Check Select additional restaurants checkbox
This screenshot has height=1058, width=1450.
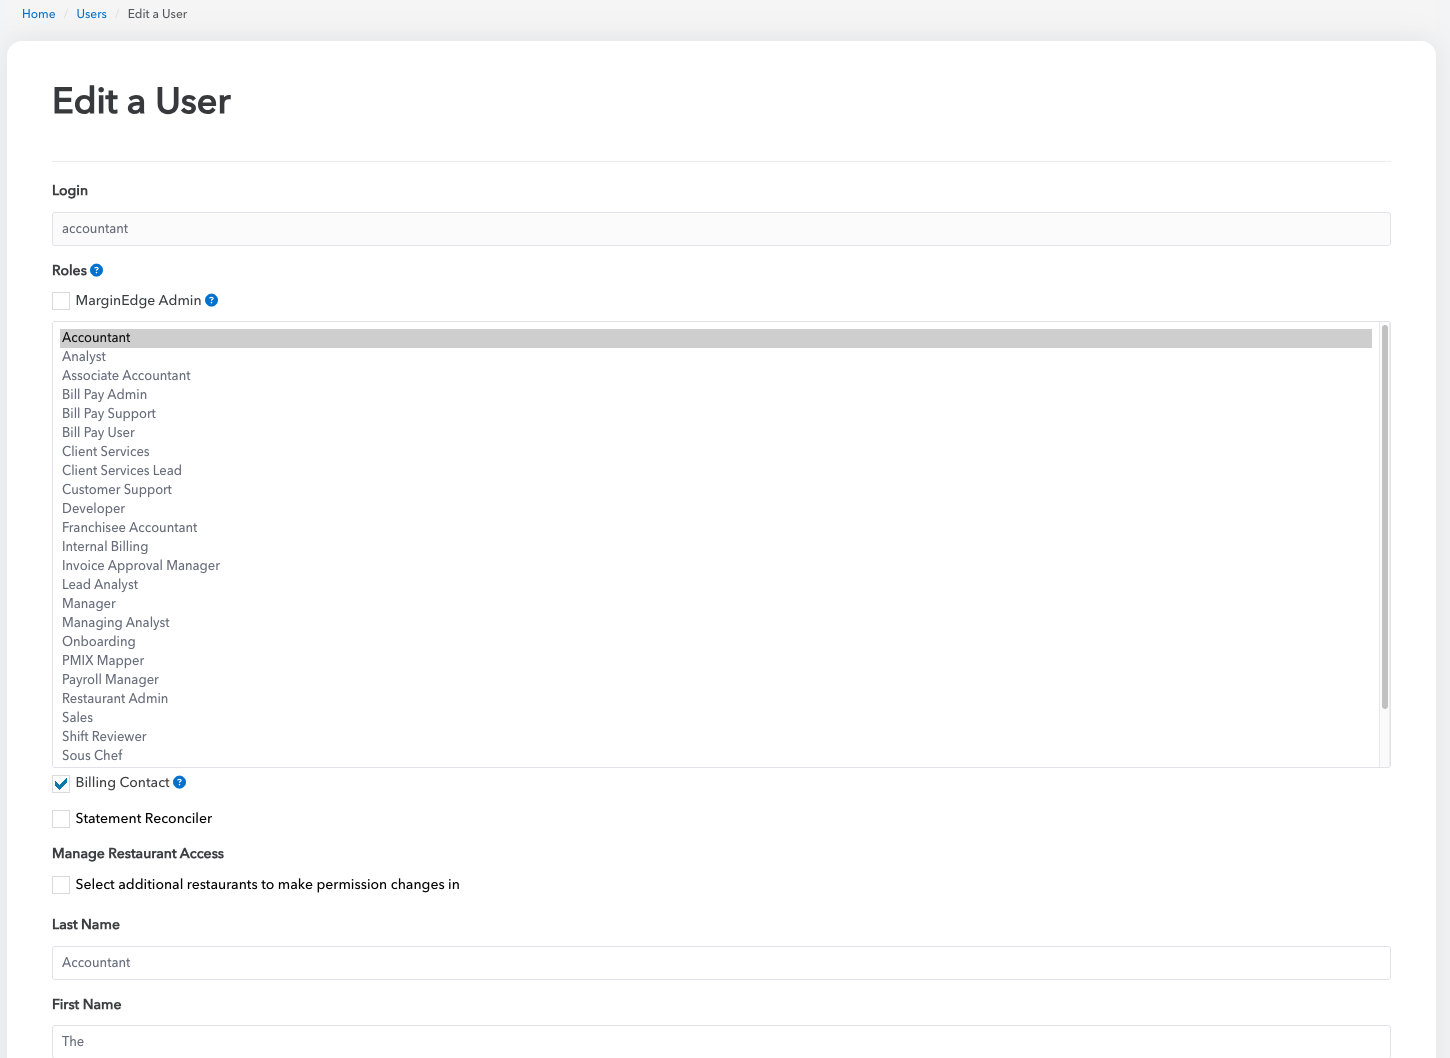tap(61, 885)
